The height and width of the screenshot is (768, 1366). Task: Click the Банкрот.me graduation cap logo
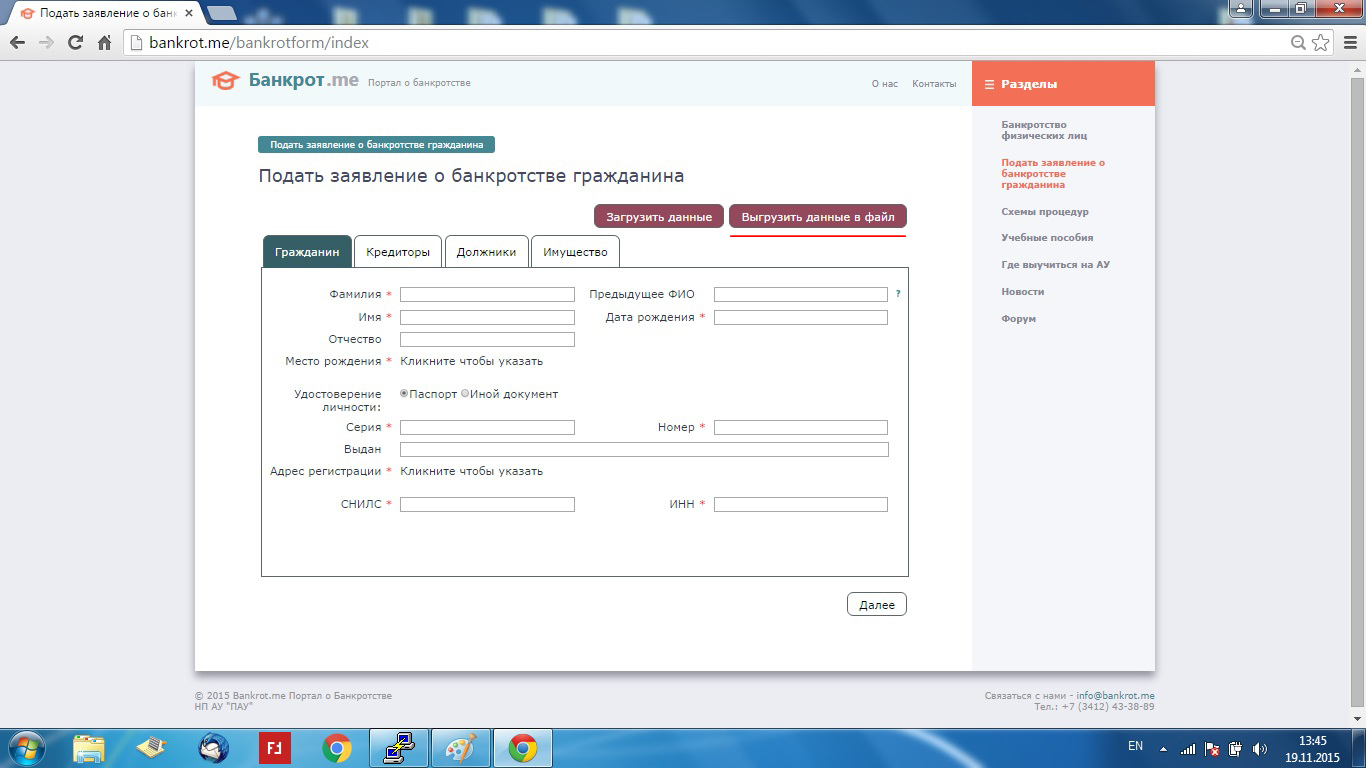point(226,81)
